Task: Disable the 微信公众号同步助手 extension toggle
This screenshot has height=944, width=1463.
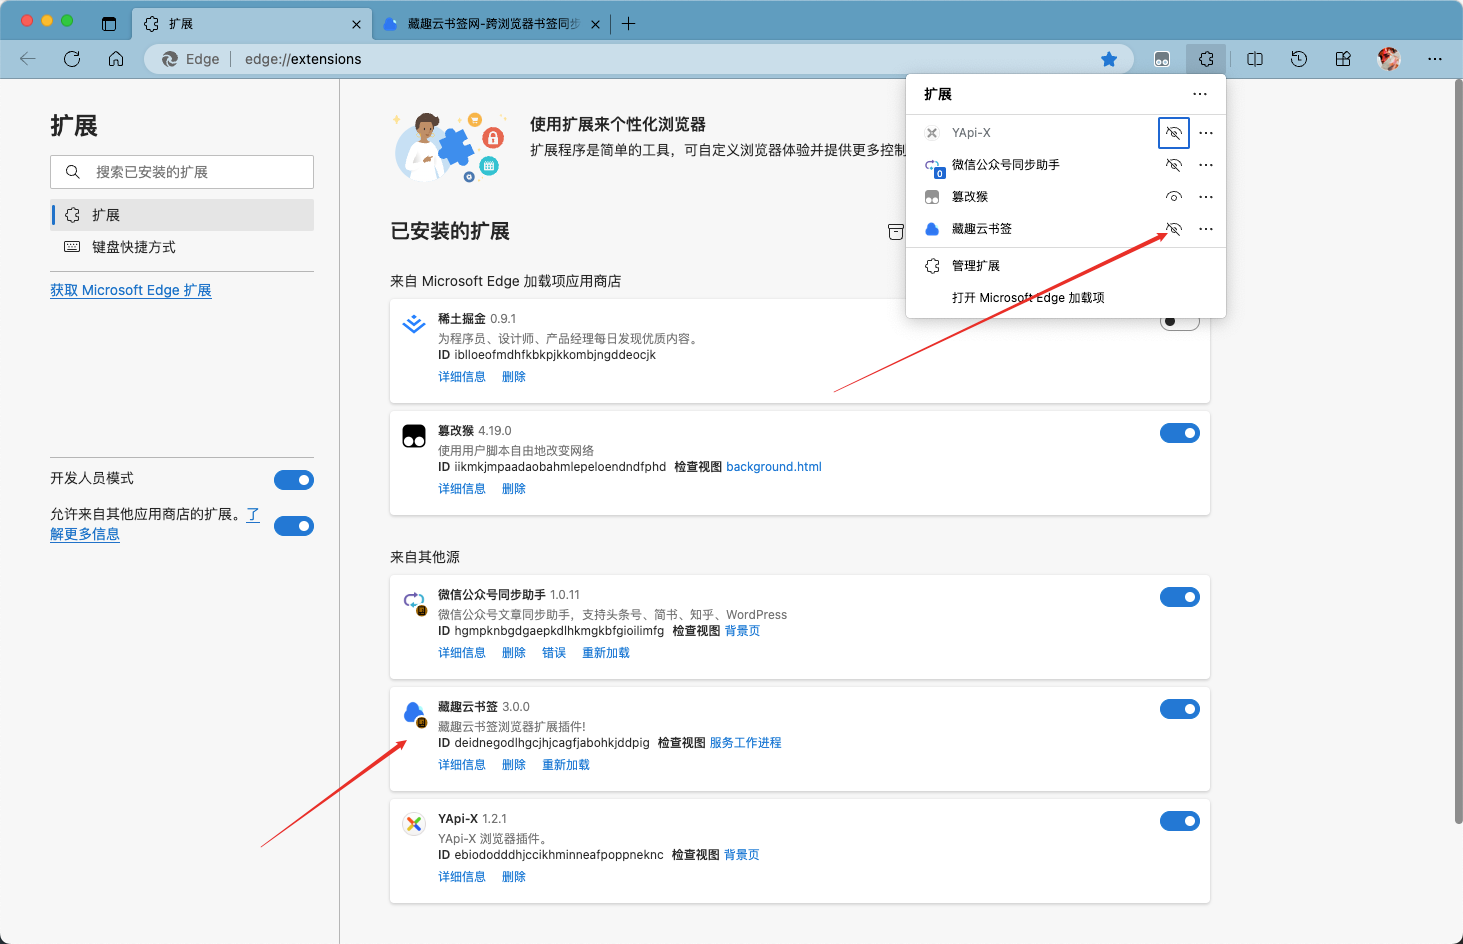Action: 1179,597
